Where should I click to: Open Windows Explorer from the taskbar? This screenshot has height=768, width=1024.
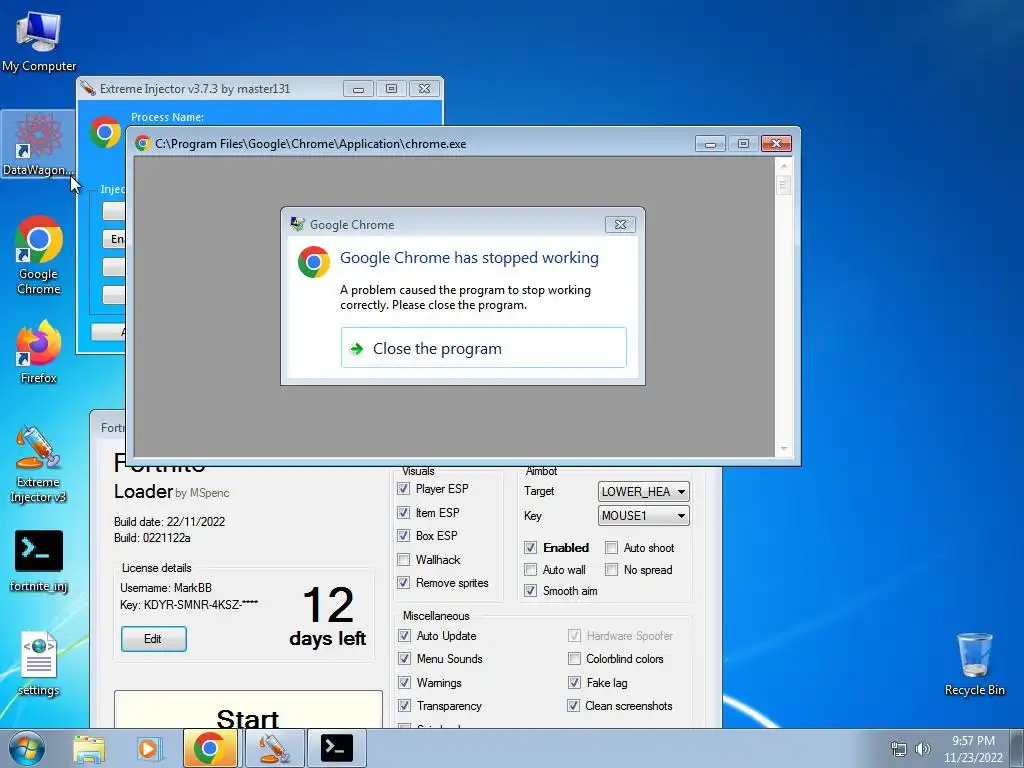[89, 748]
